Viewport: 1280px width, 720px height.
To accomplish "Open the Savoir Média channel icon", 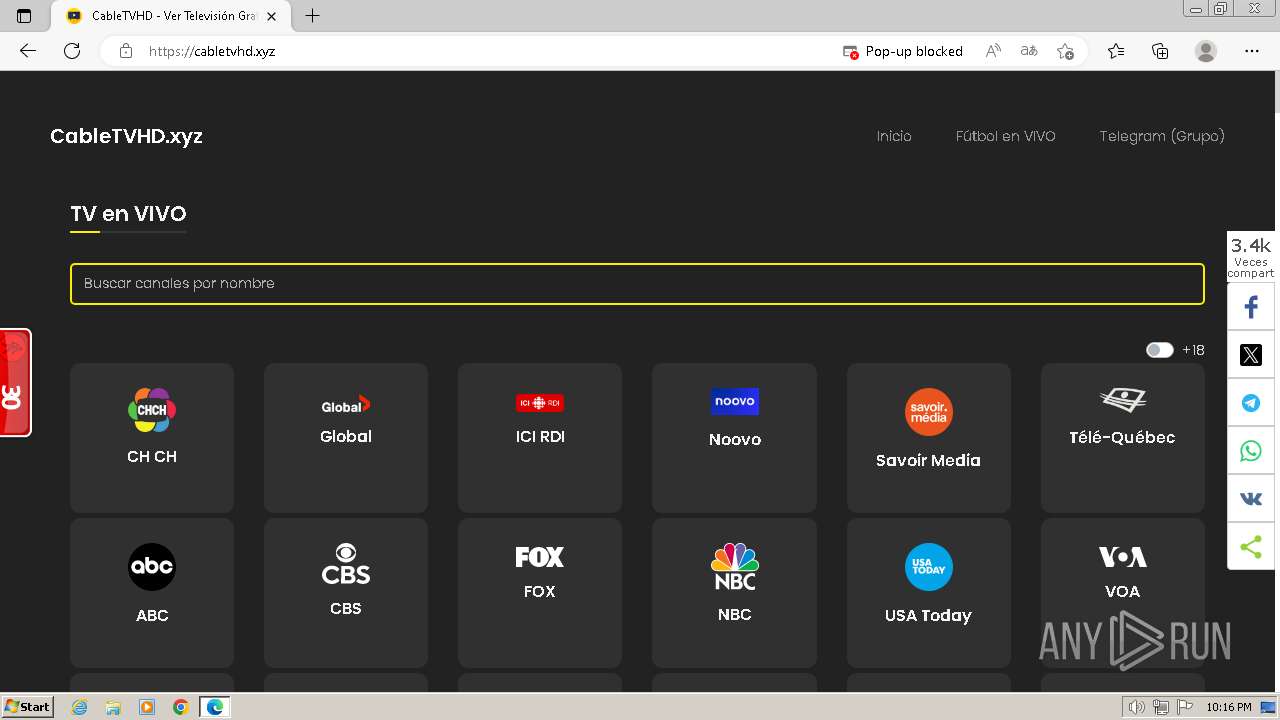I will [929, 412].
